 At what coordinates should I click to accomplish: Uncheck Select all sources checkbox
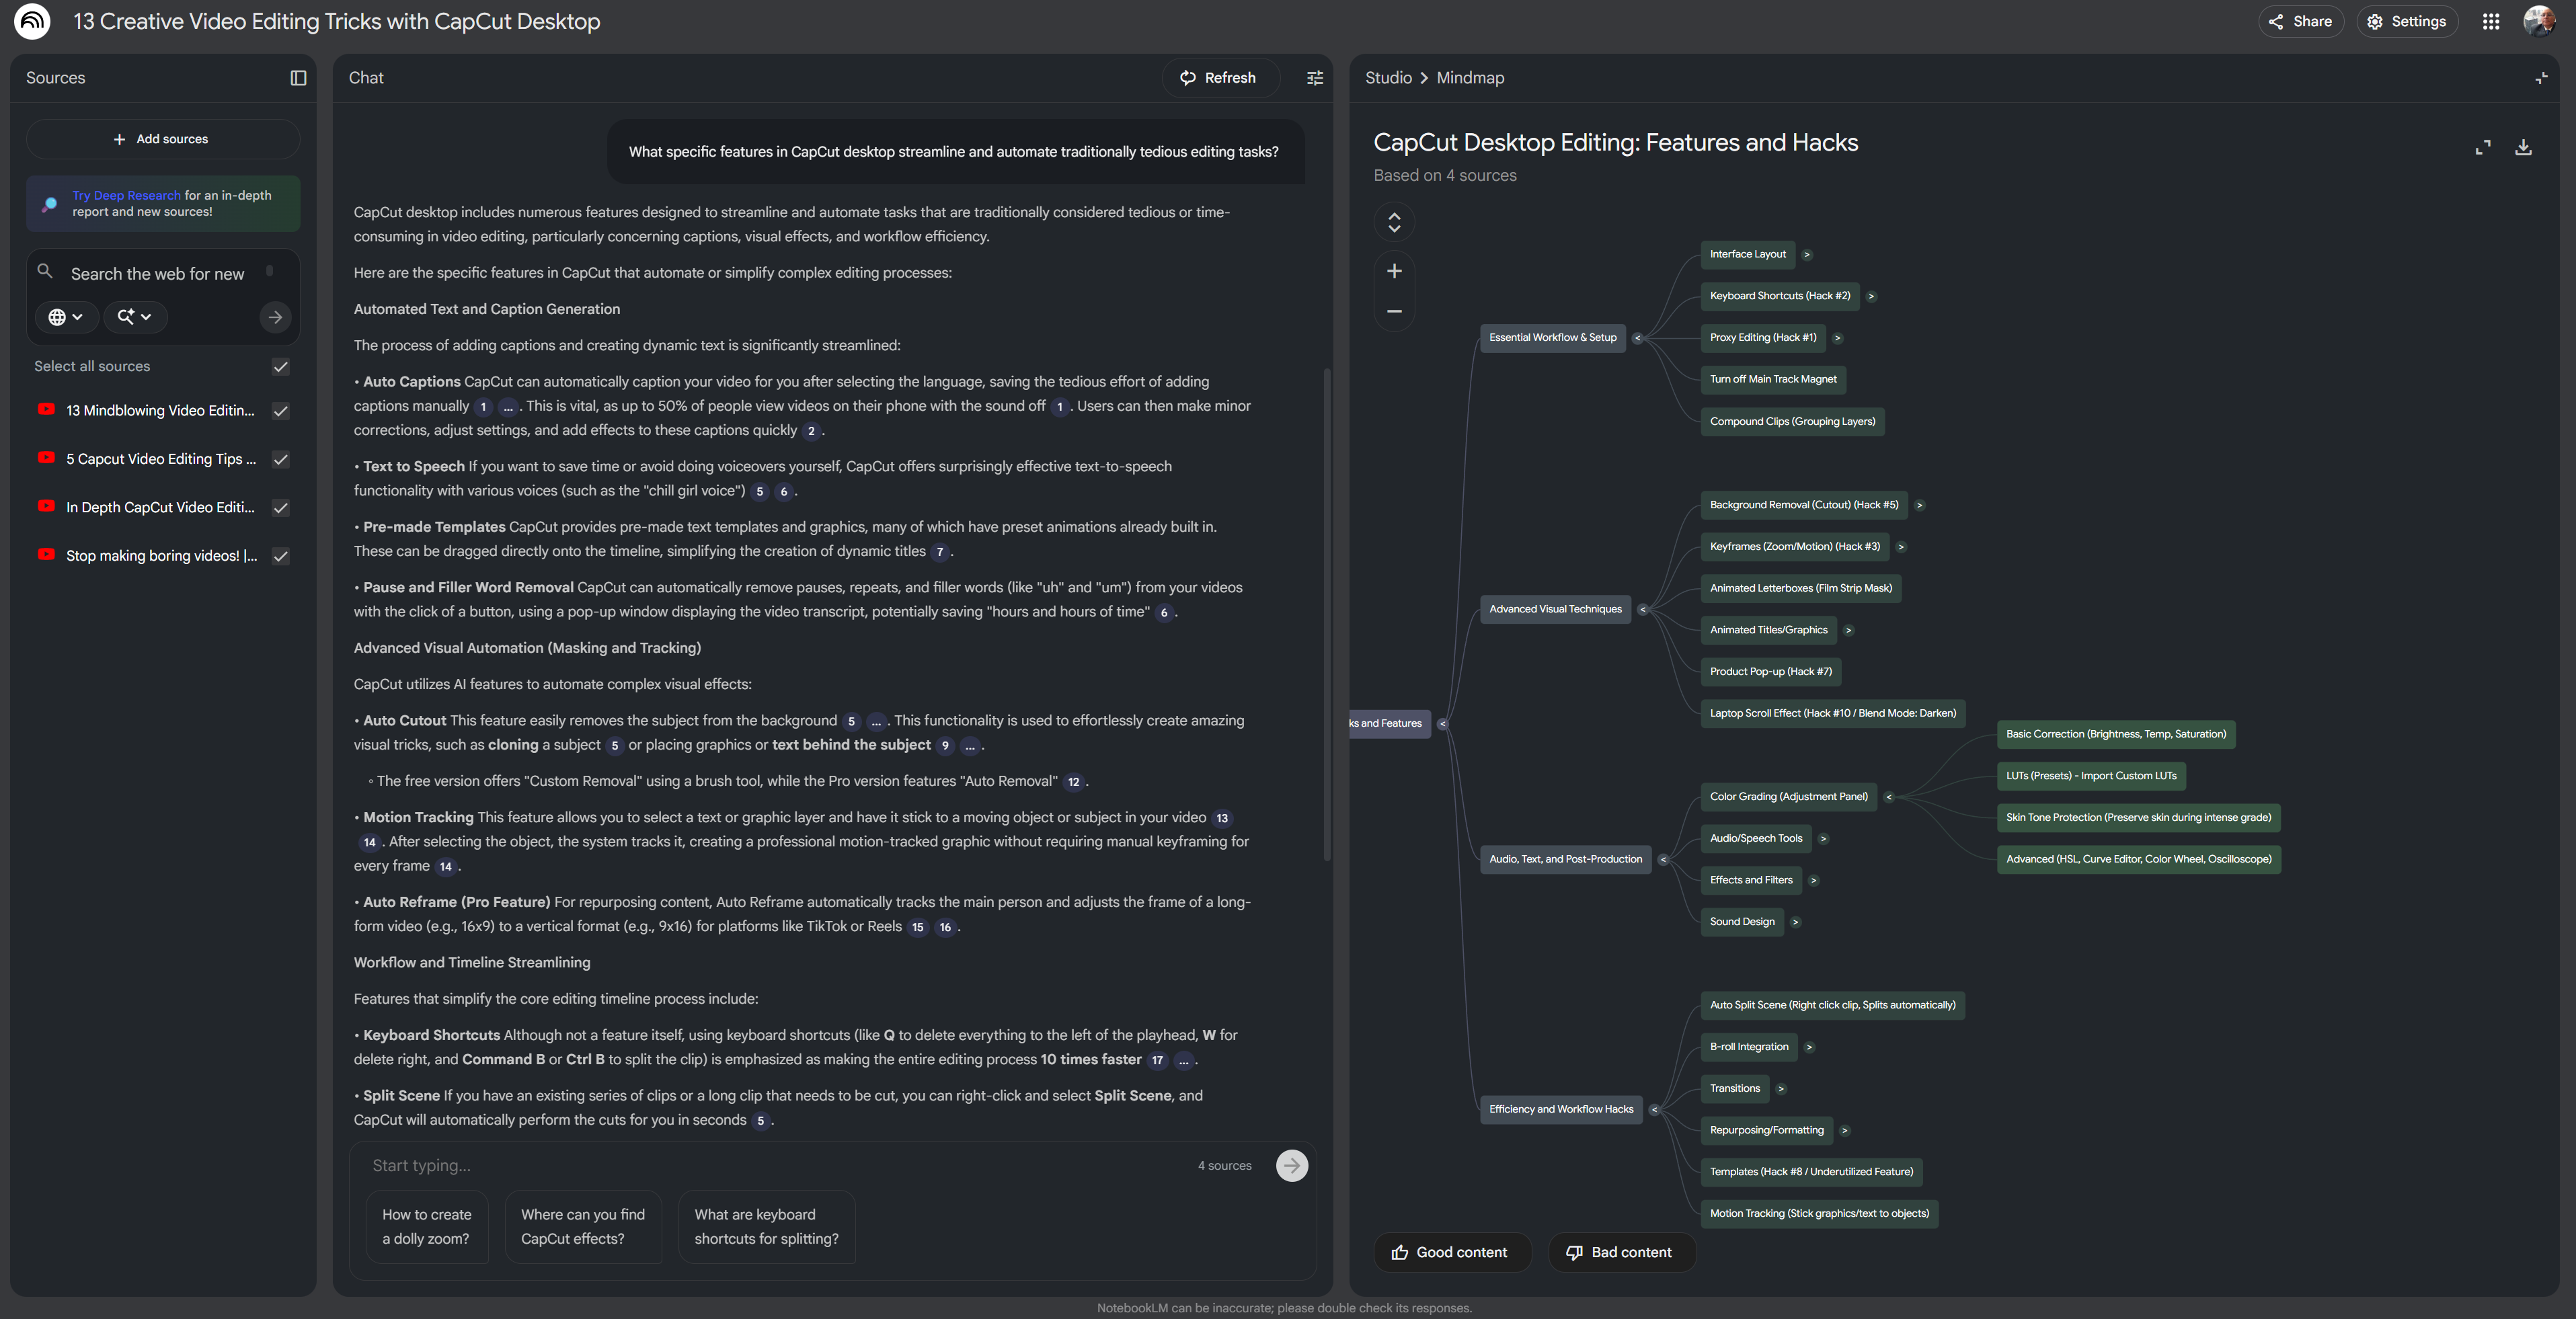tap(281, 366)
